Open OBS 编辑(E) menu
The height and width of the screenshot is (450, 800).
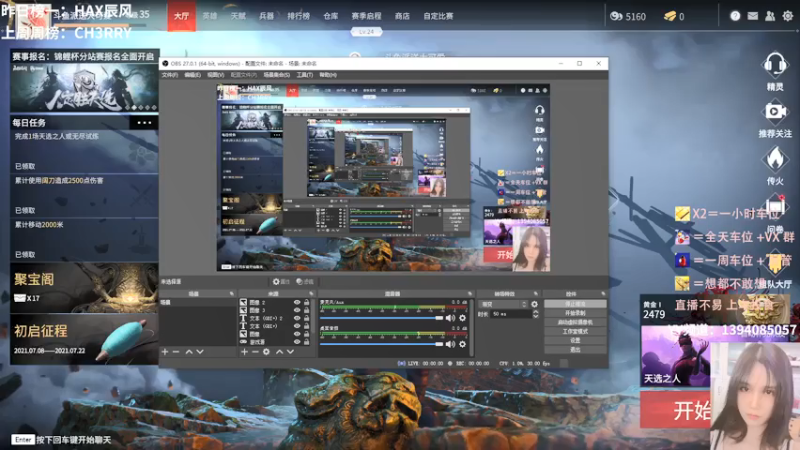(192, 75)
